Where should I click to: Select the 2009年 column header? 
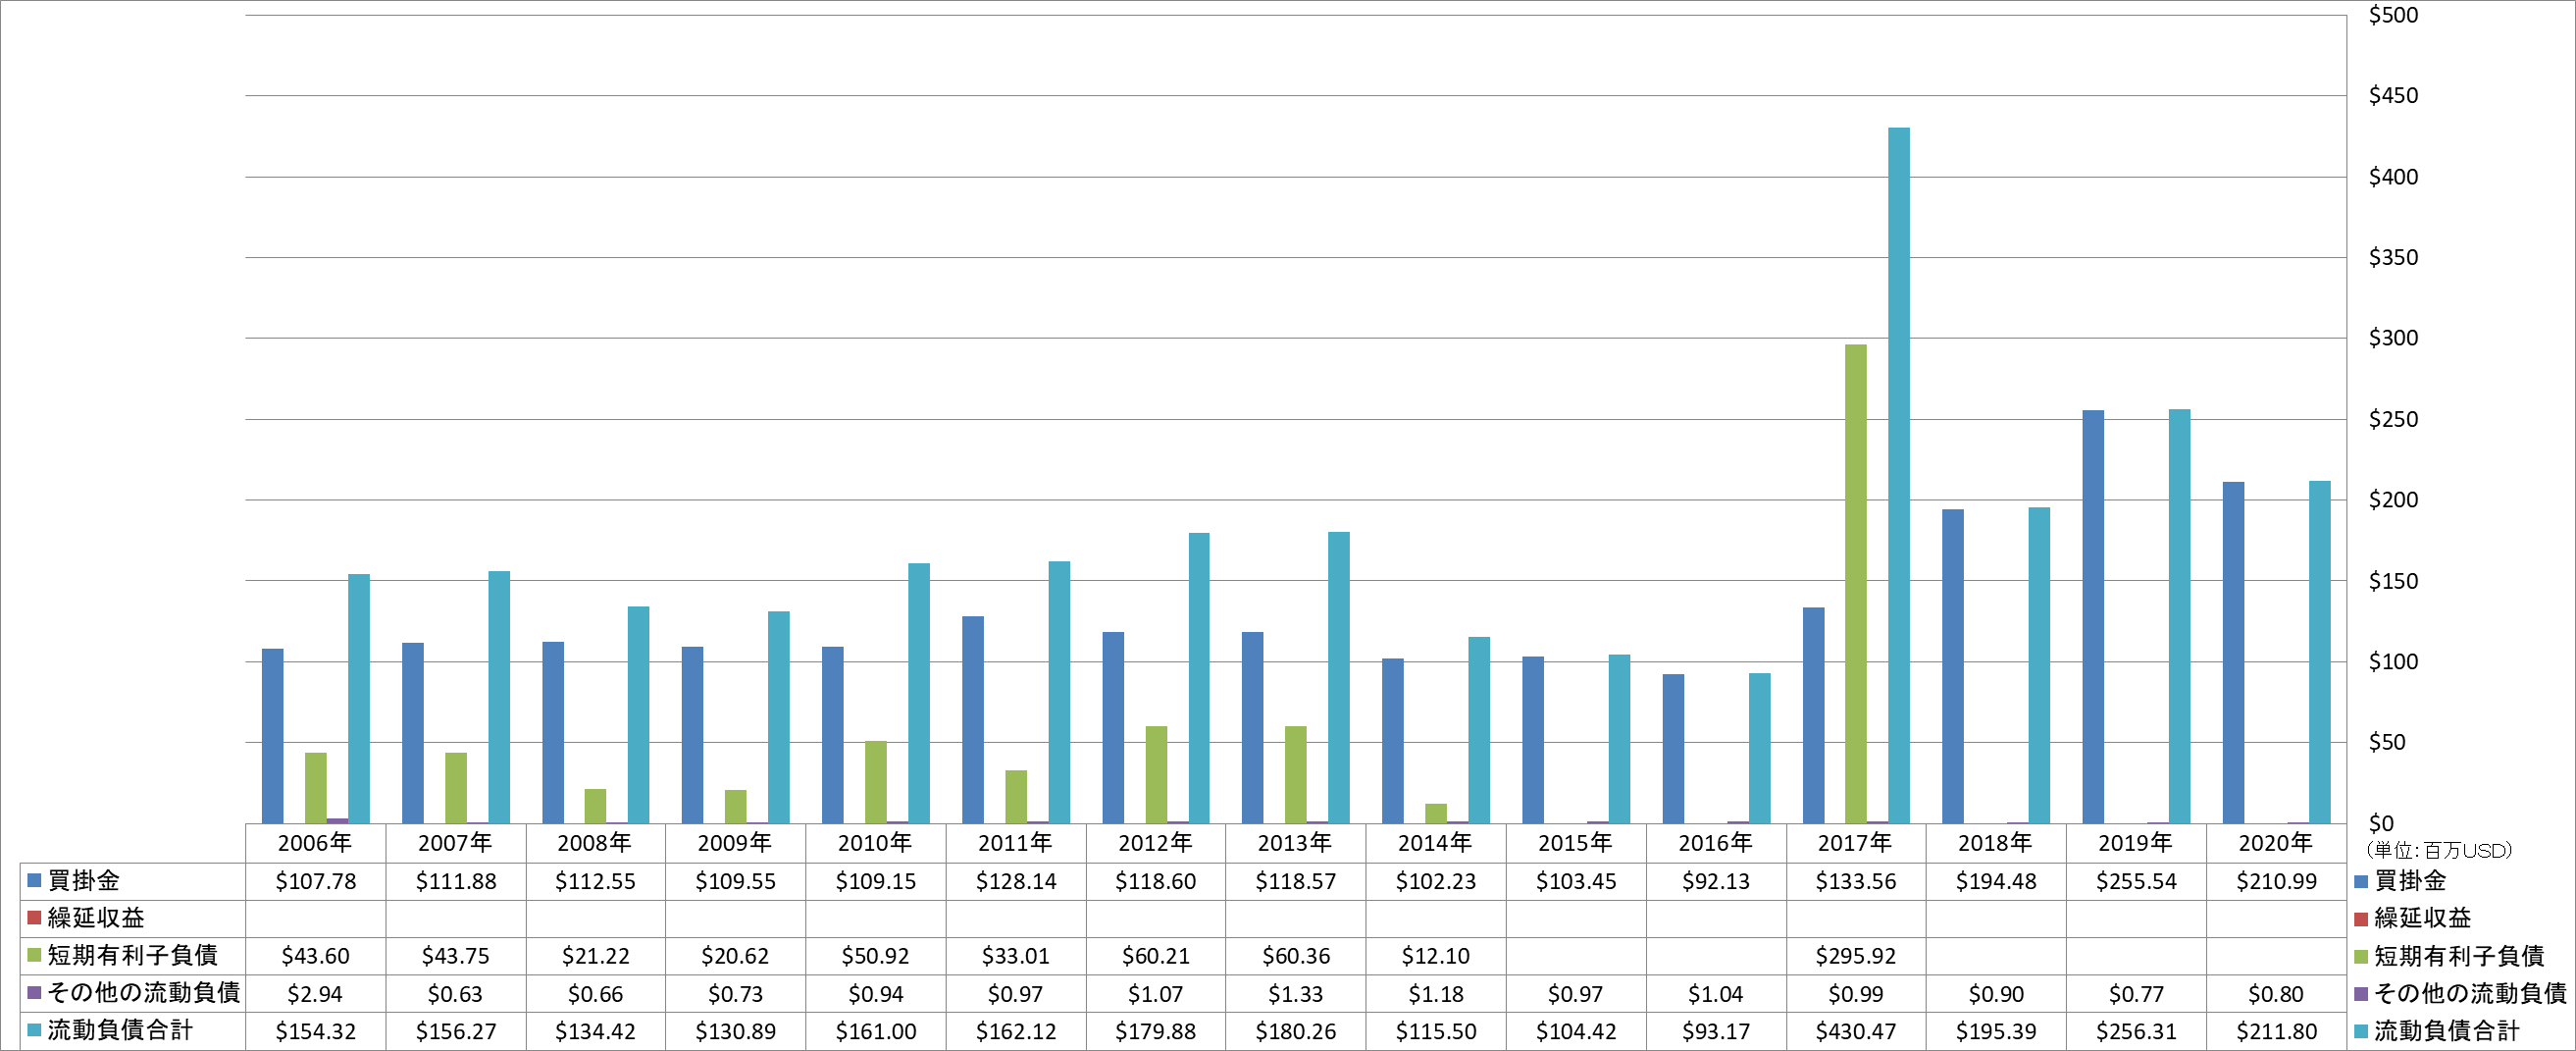point(735,843)
